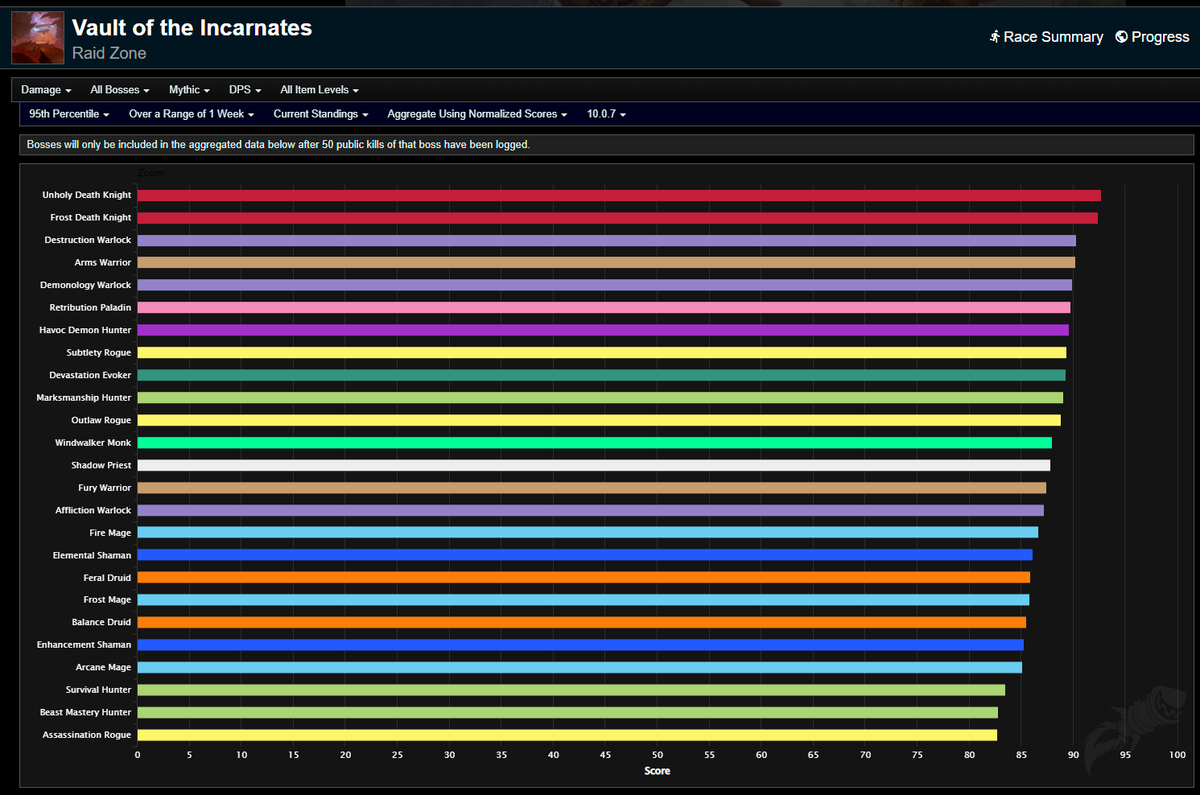Click the running-figure icon beside Race Summary
Viewport: 1200px width, 795px height.
click(x=995, y=37)
